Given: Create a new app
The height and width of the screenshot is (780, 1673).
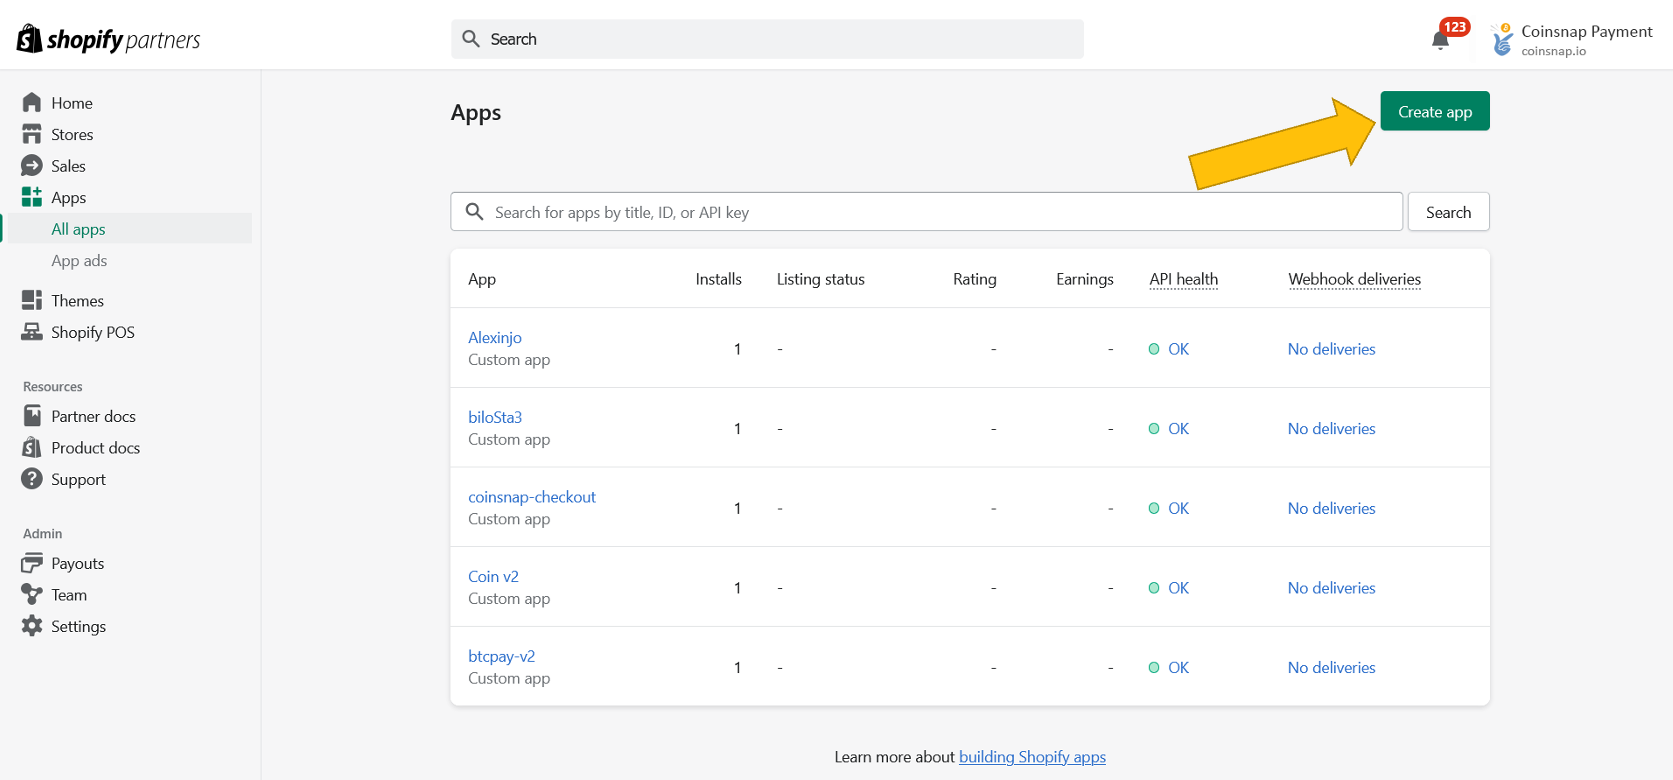Looking at the screenshot, I should 1435,111.
